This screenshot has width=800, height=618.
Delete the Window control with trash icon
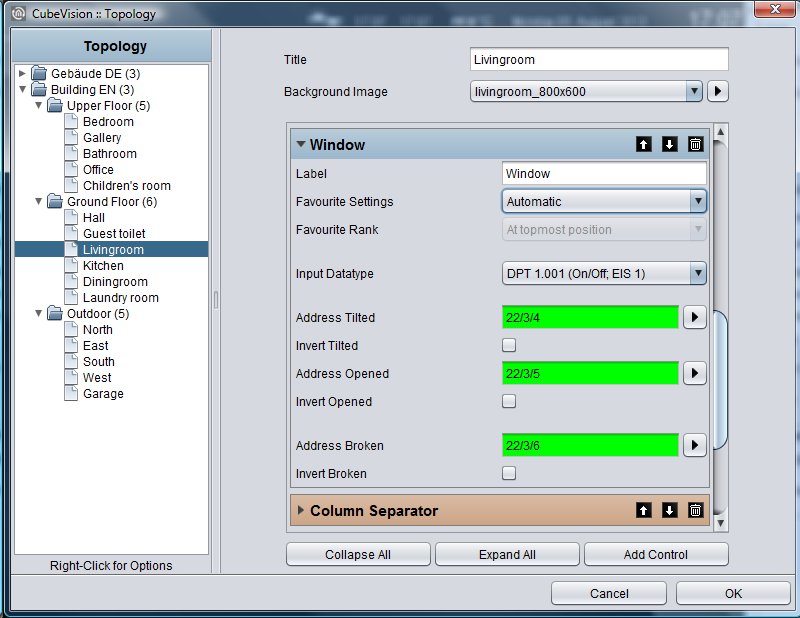pyautogui.click(x=695, y=144)
